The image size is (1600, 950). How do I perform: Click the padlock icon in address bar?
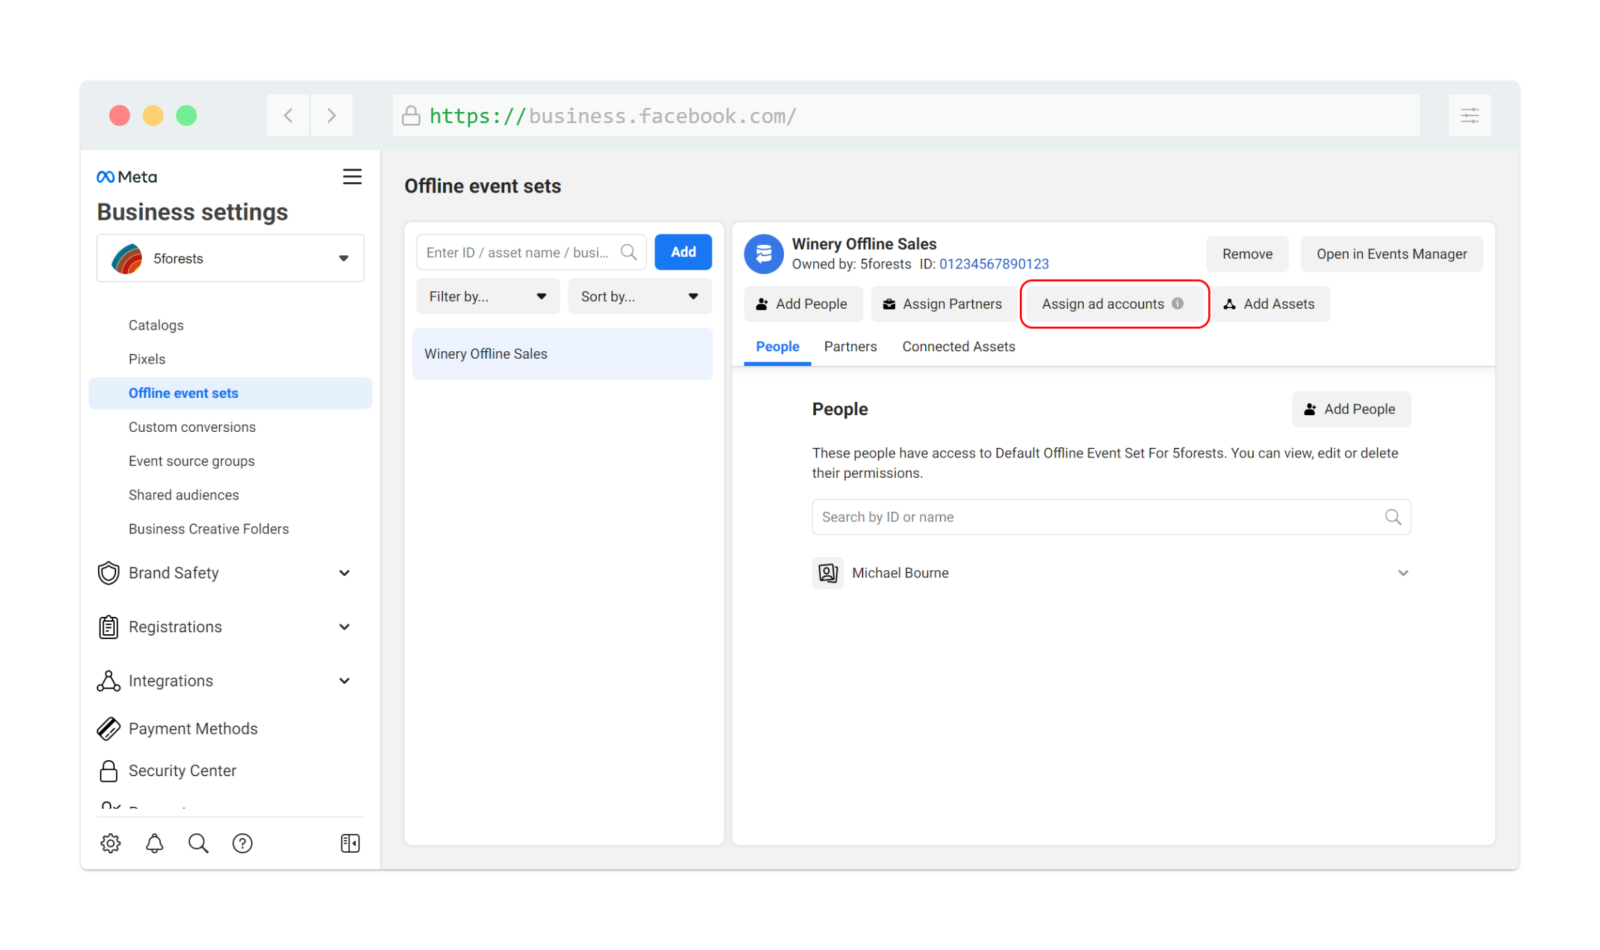pos(411,116)
